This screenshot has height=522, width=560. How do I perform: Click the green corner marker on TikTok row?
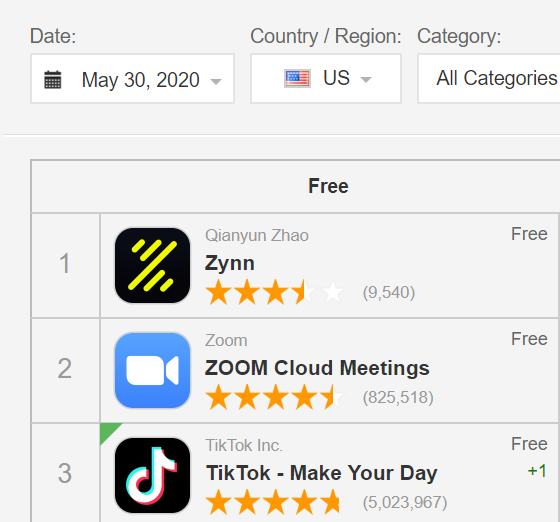coord(108,431)
